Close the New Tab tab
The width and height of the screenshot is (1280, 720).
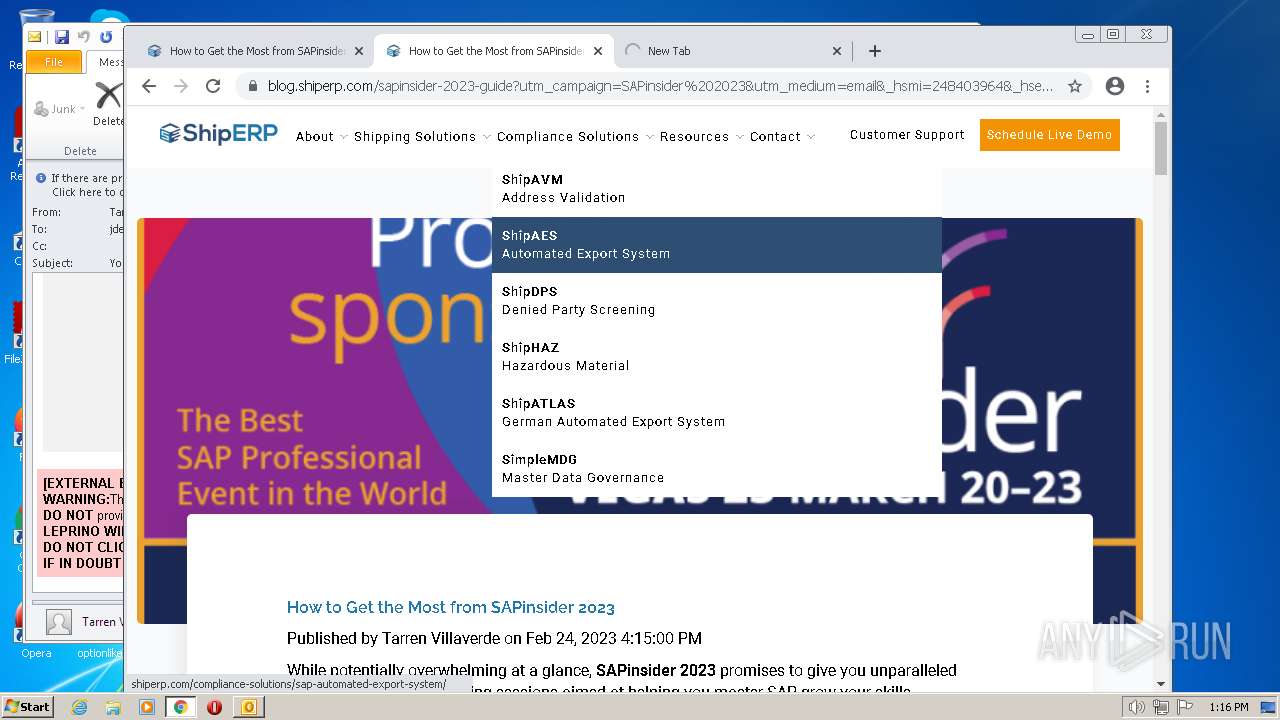pos(837,51)
